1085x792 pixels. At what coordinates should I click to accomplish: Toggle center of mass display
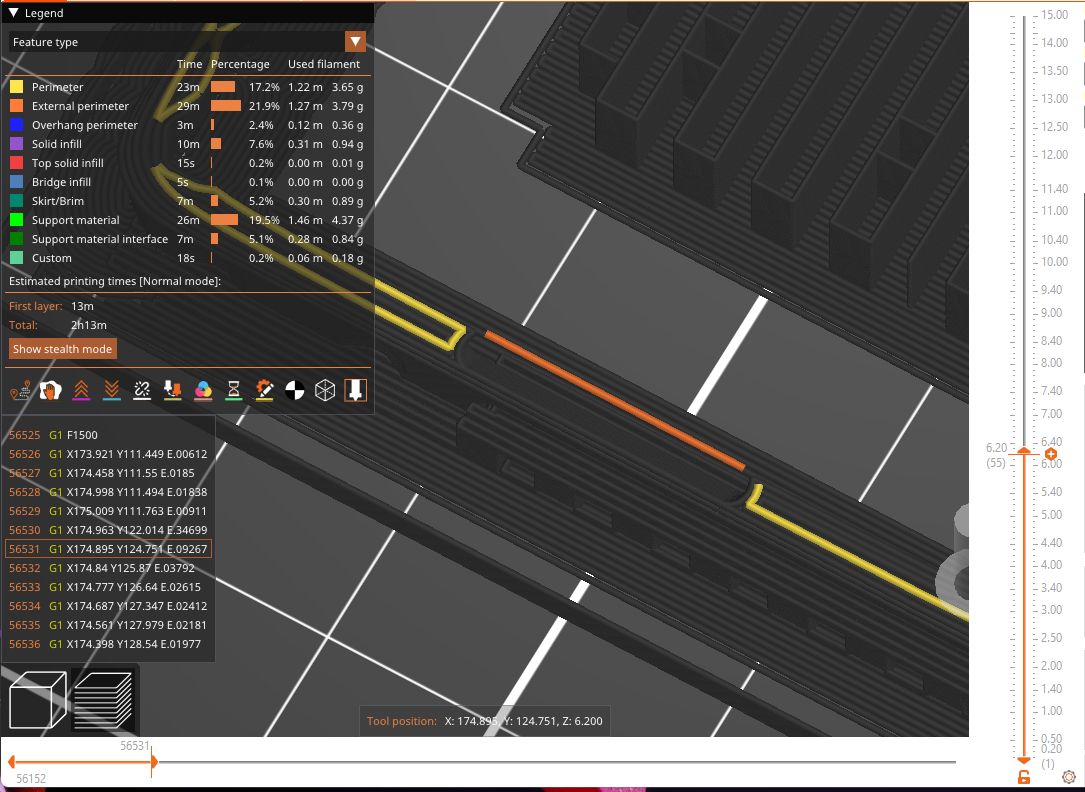[294, 390]
